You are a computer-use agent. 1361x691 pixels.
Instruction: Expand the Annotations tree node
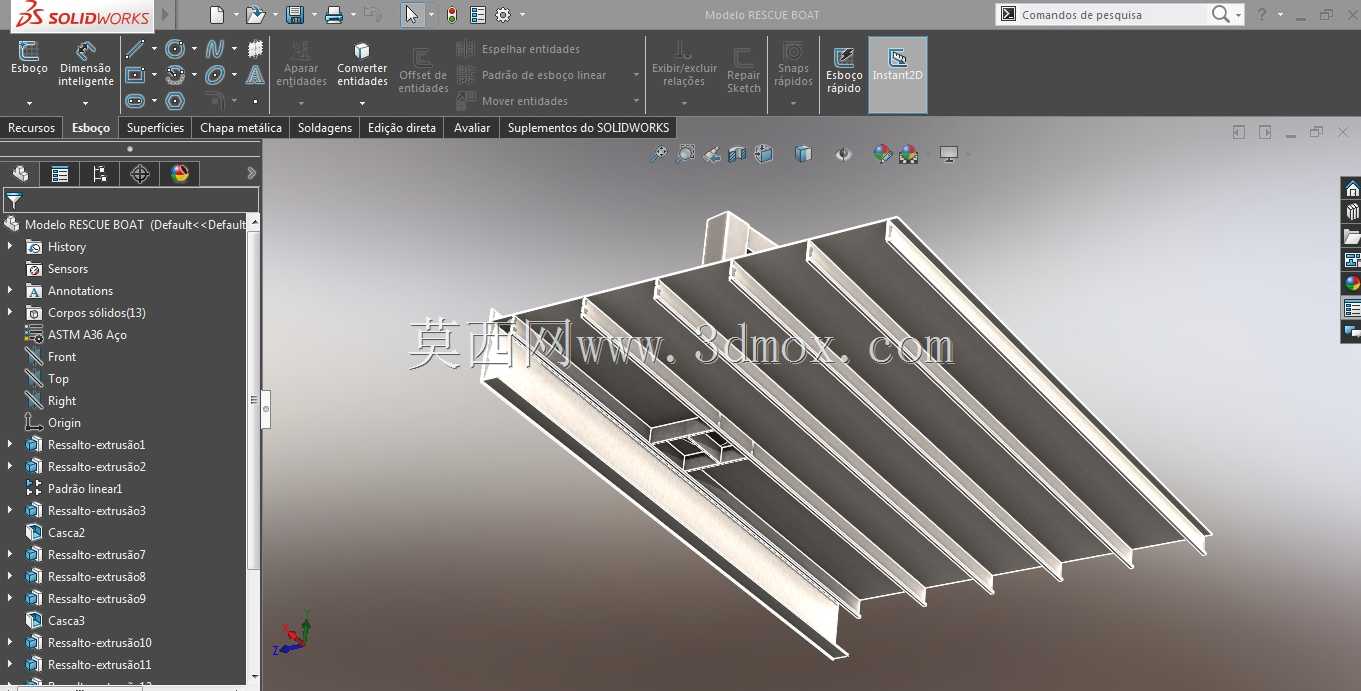coord(10,290)
